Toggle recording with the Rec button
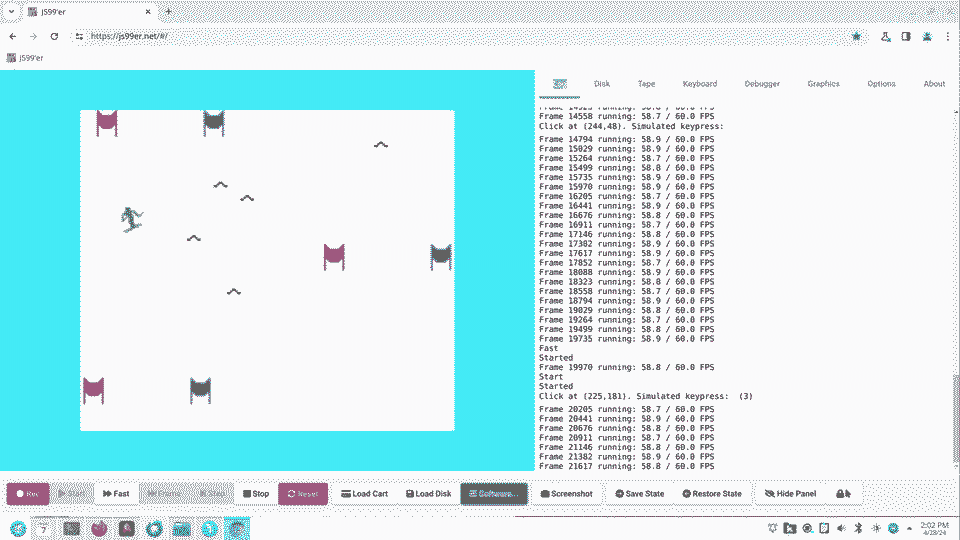The height and width of the screenshot is (540, 960). [27, 494]
